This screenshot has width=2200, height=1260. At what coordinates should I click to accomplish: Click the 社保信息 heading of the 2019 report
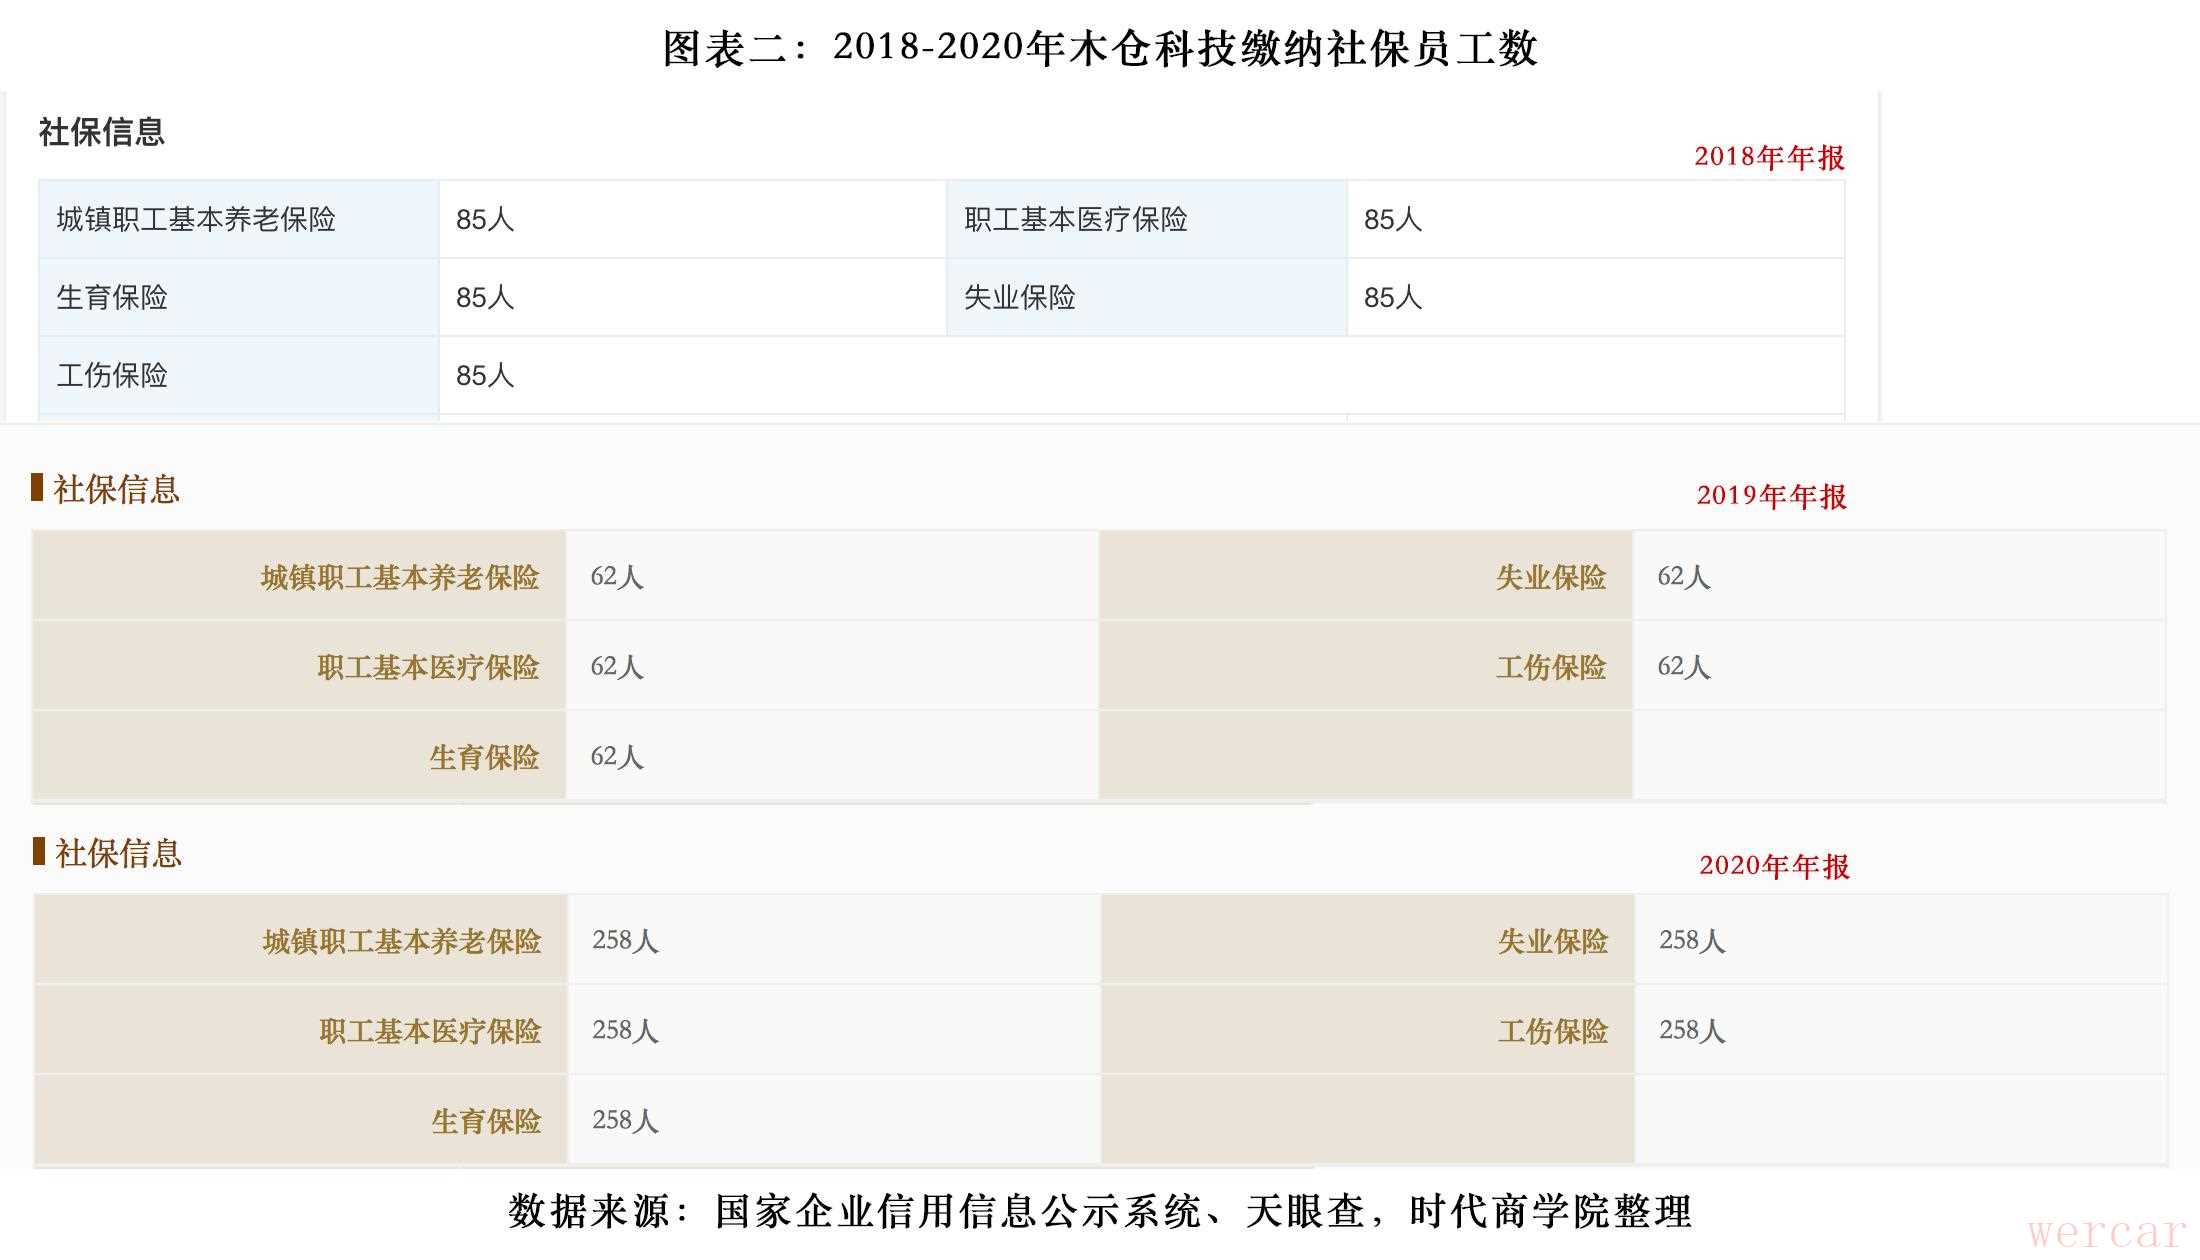[116, 489]
